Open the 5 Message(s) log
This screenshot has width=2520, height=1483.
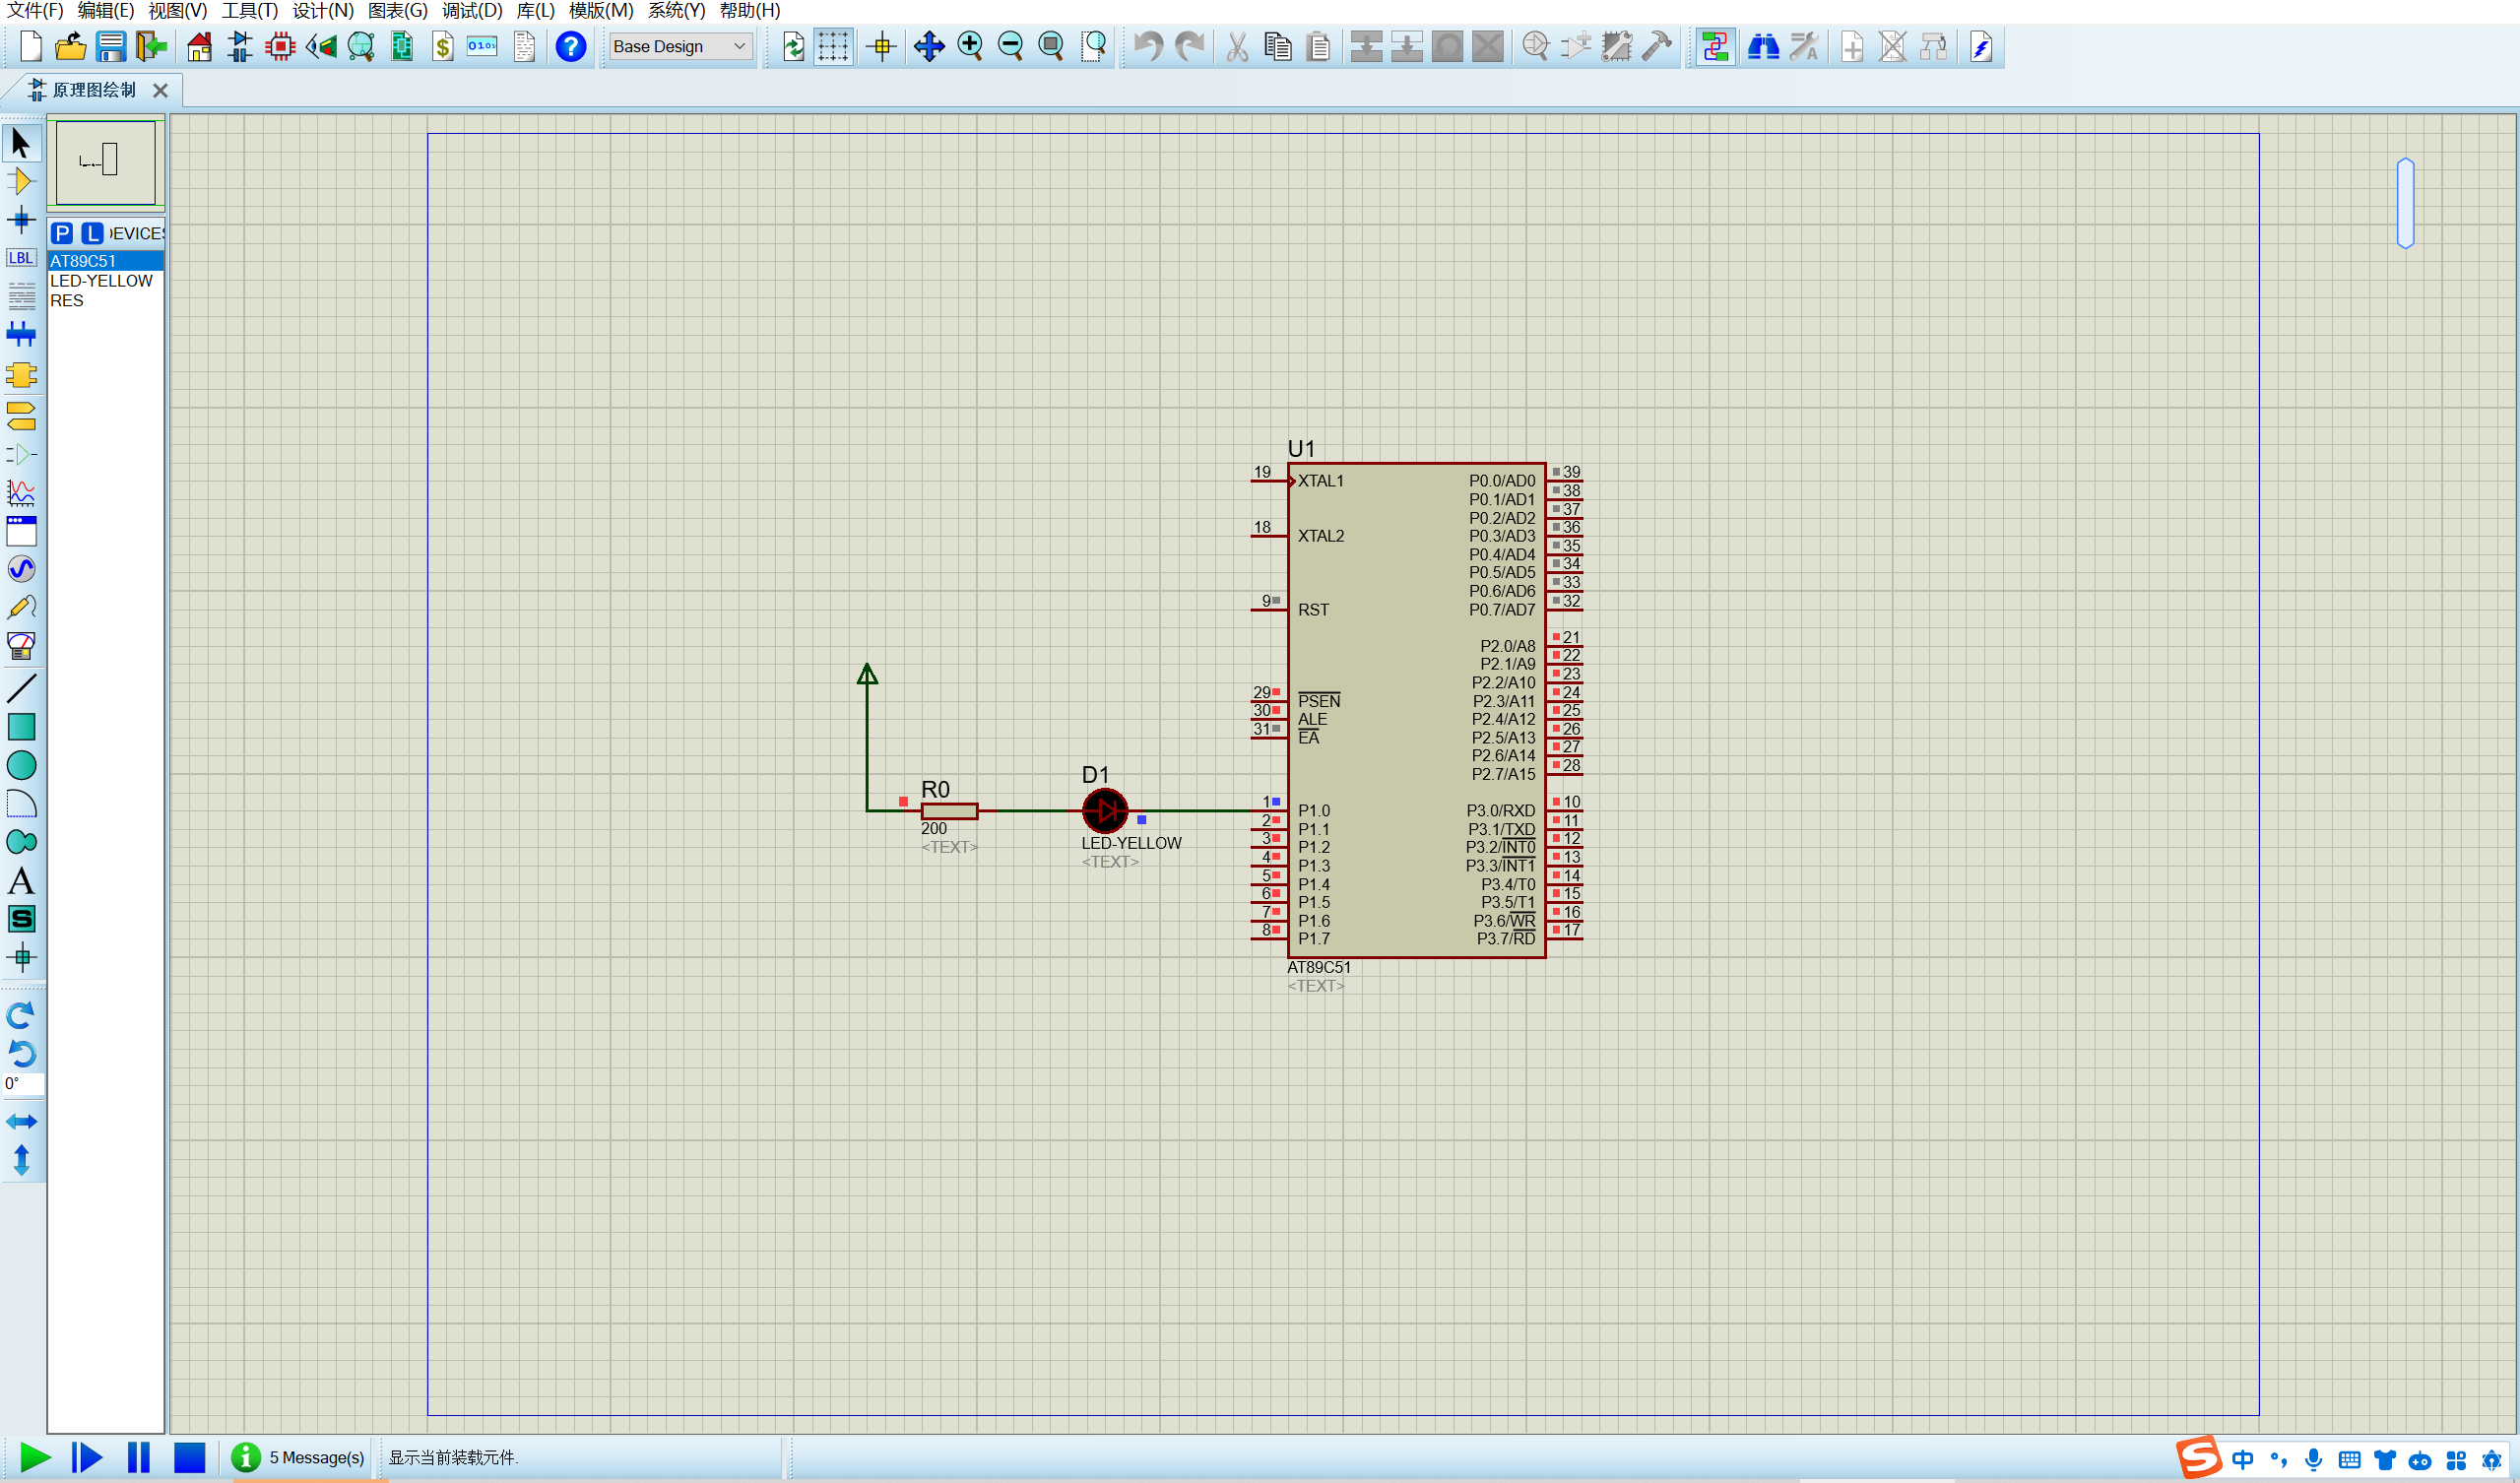pos(298,1457)
